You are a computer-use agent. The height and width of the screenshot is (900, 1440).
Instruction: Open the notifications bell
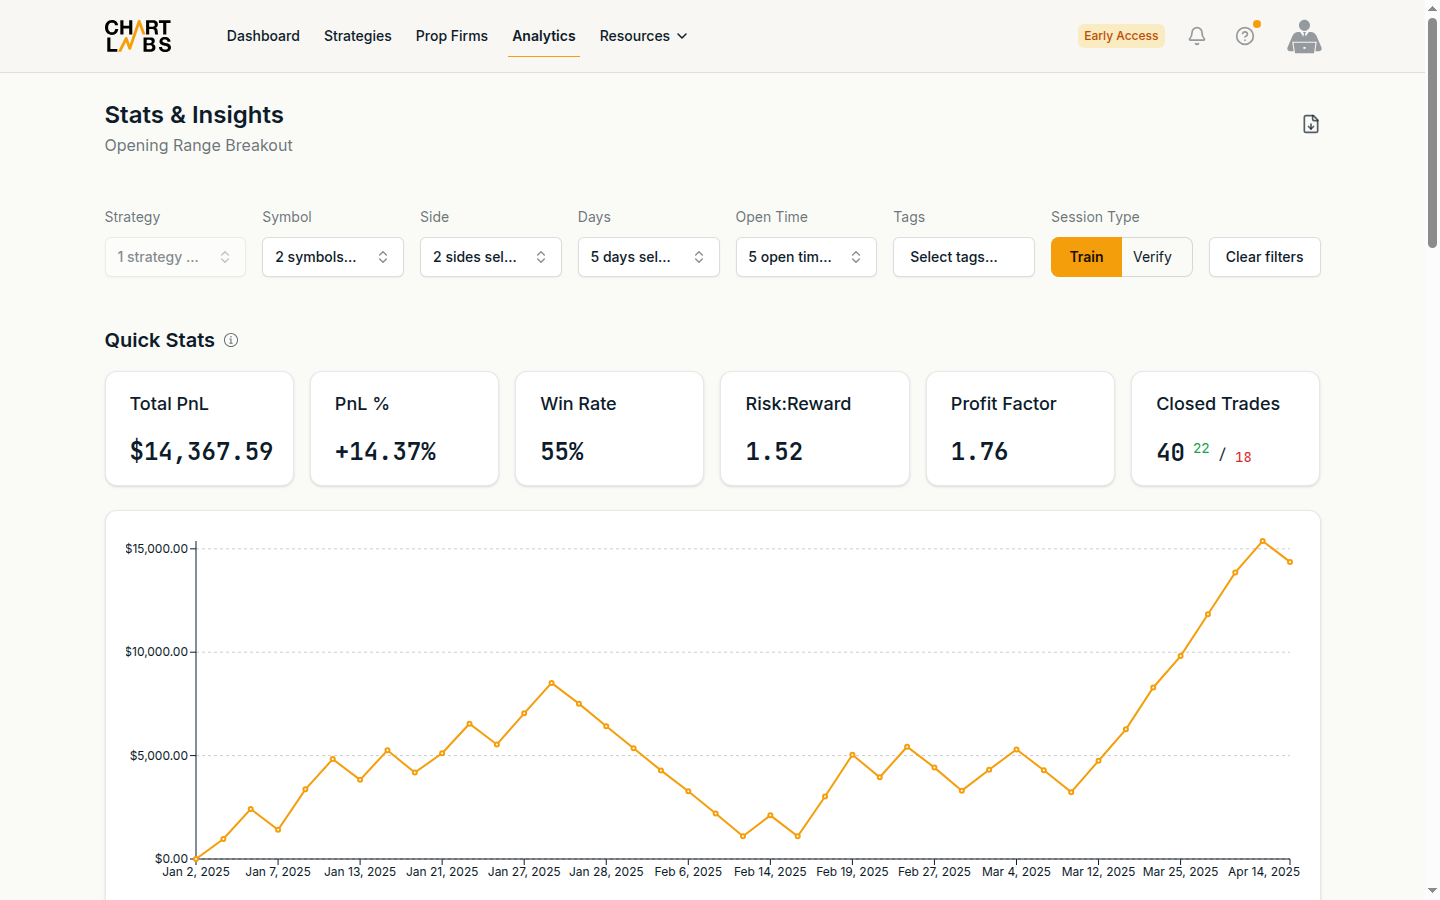point(1197,36)
